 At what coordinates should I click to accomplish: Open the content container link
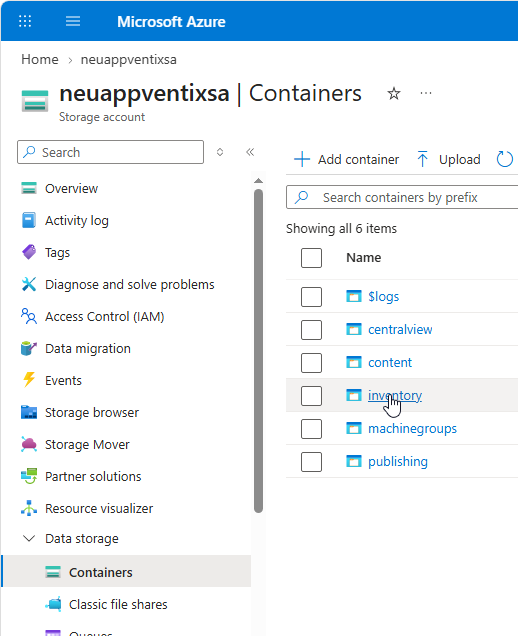click(x=390, y=362)
